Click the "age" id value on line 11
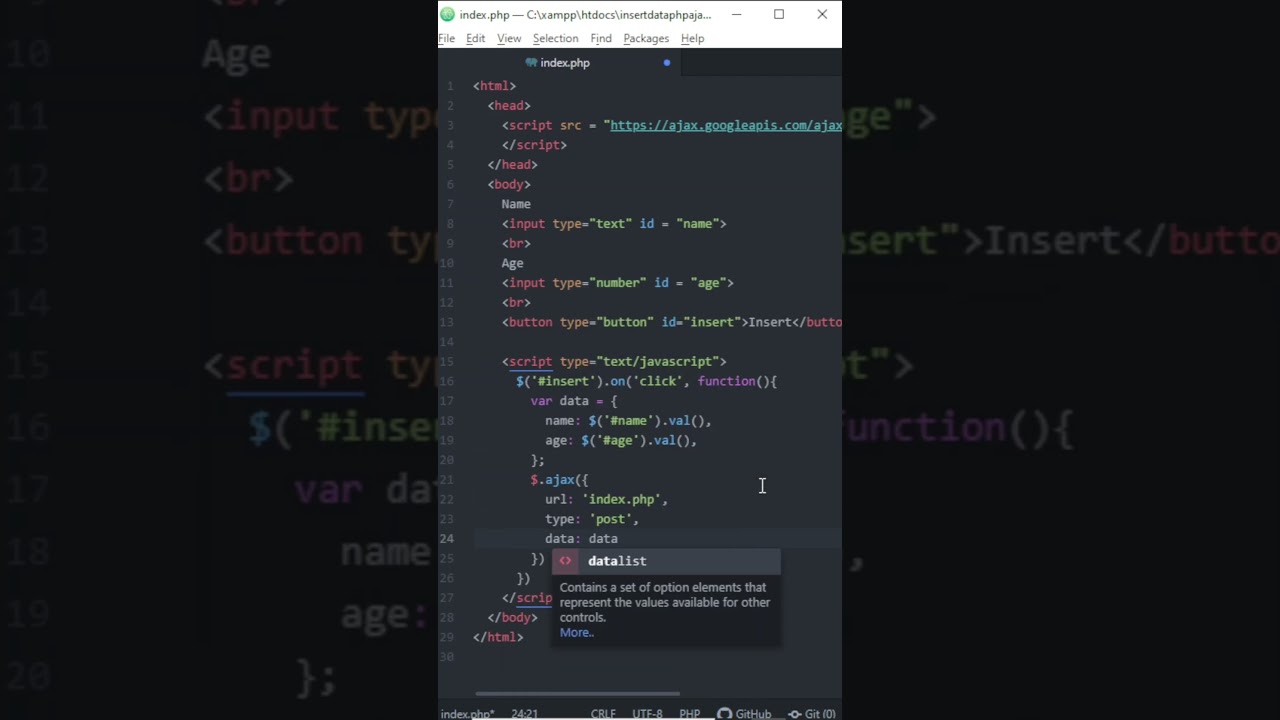This screenshot has width=1280, height=720. click(x=708, y=283)
